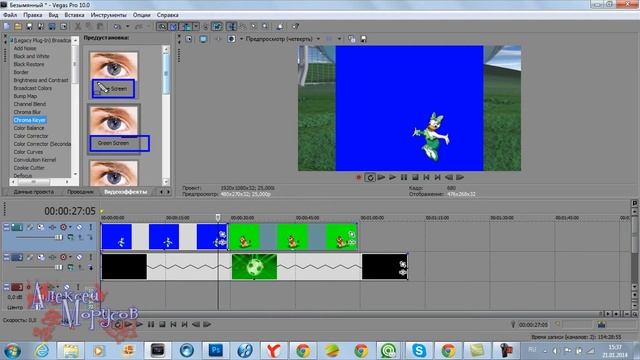Click the Stop button under the preview
Viewport: 640px width, 360px height.
click(415, 178)
